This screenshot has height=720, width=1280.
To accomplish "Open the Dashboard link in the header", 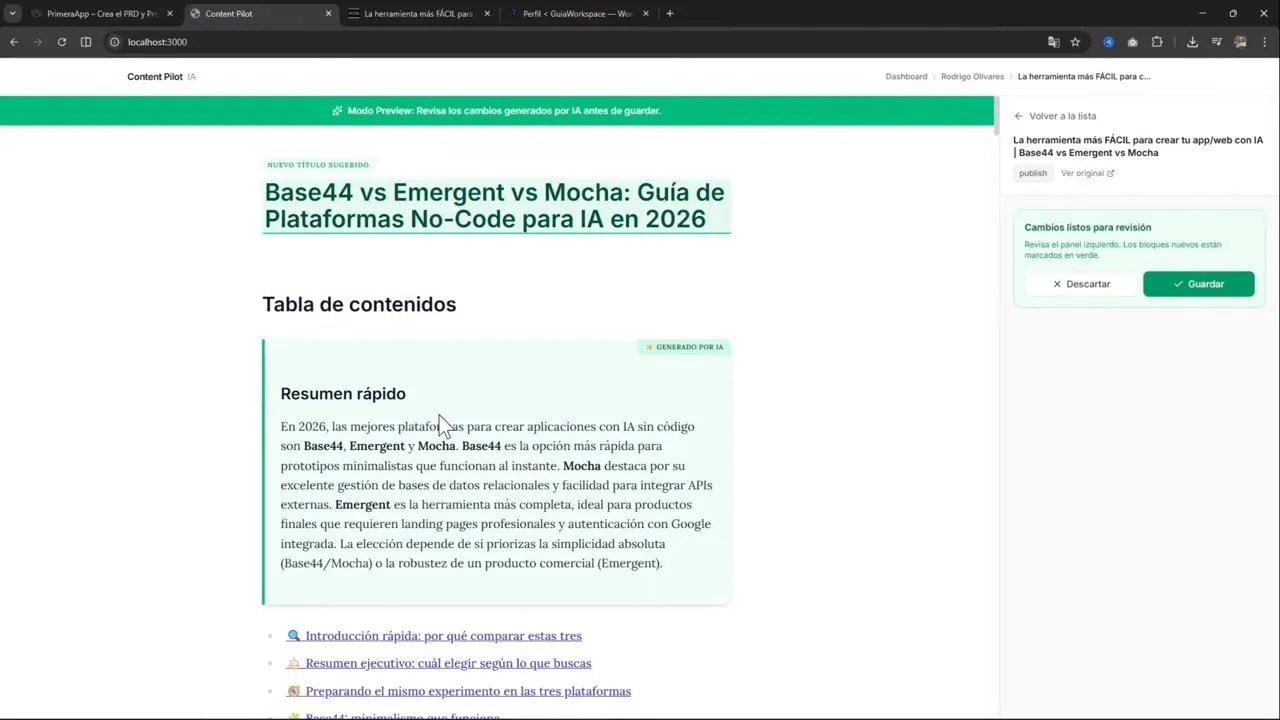I will coord(906,76).
